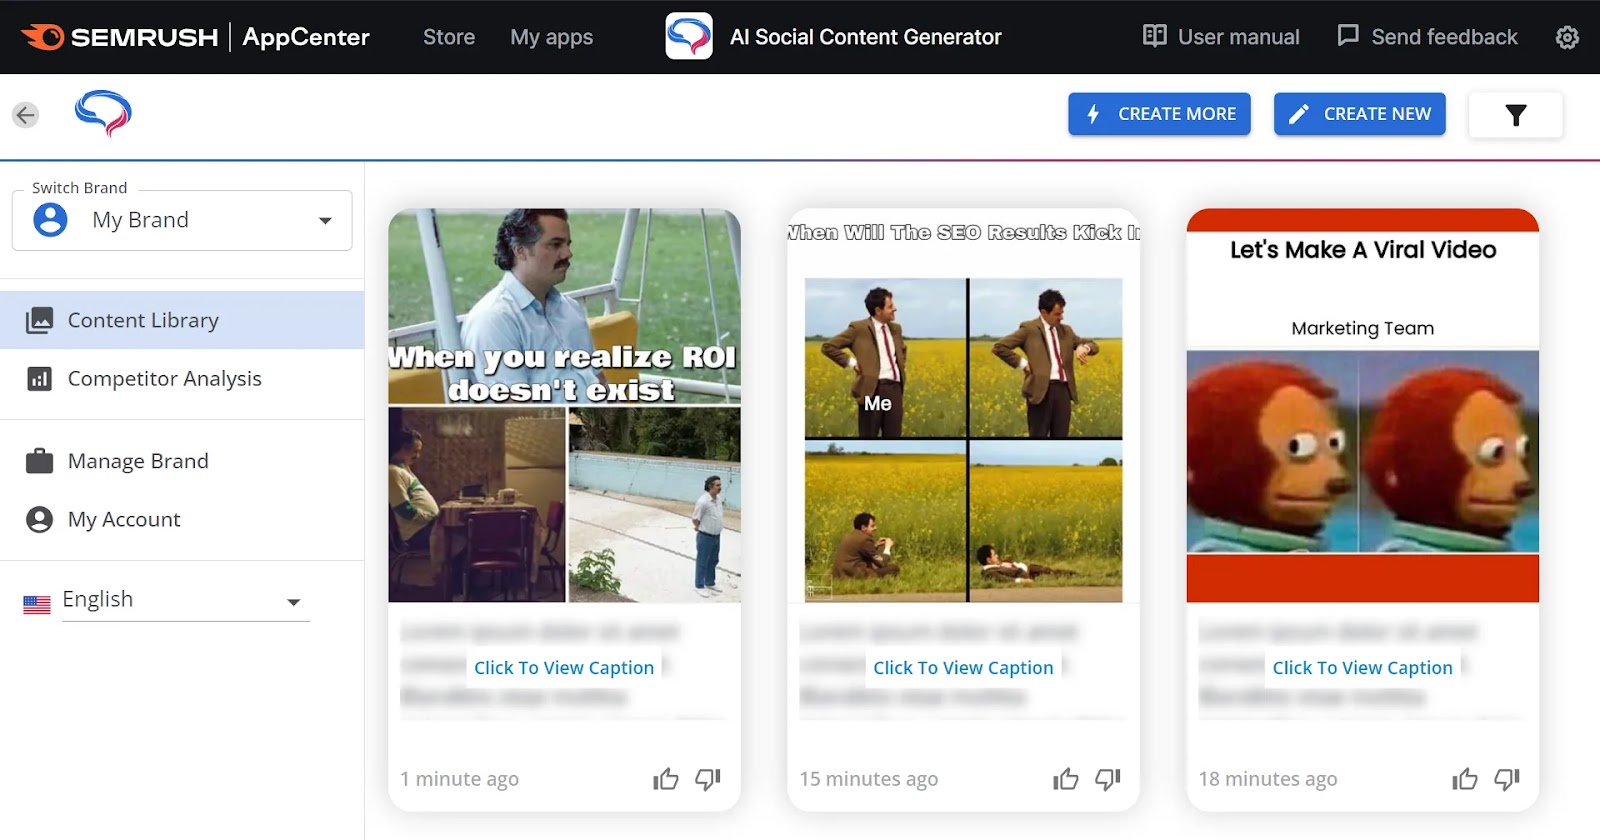Click the back arrow icon

coord(26,115)
